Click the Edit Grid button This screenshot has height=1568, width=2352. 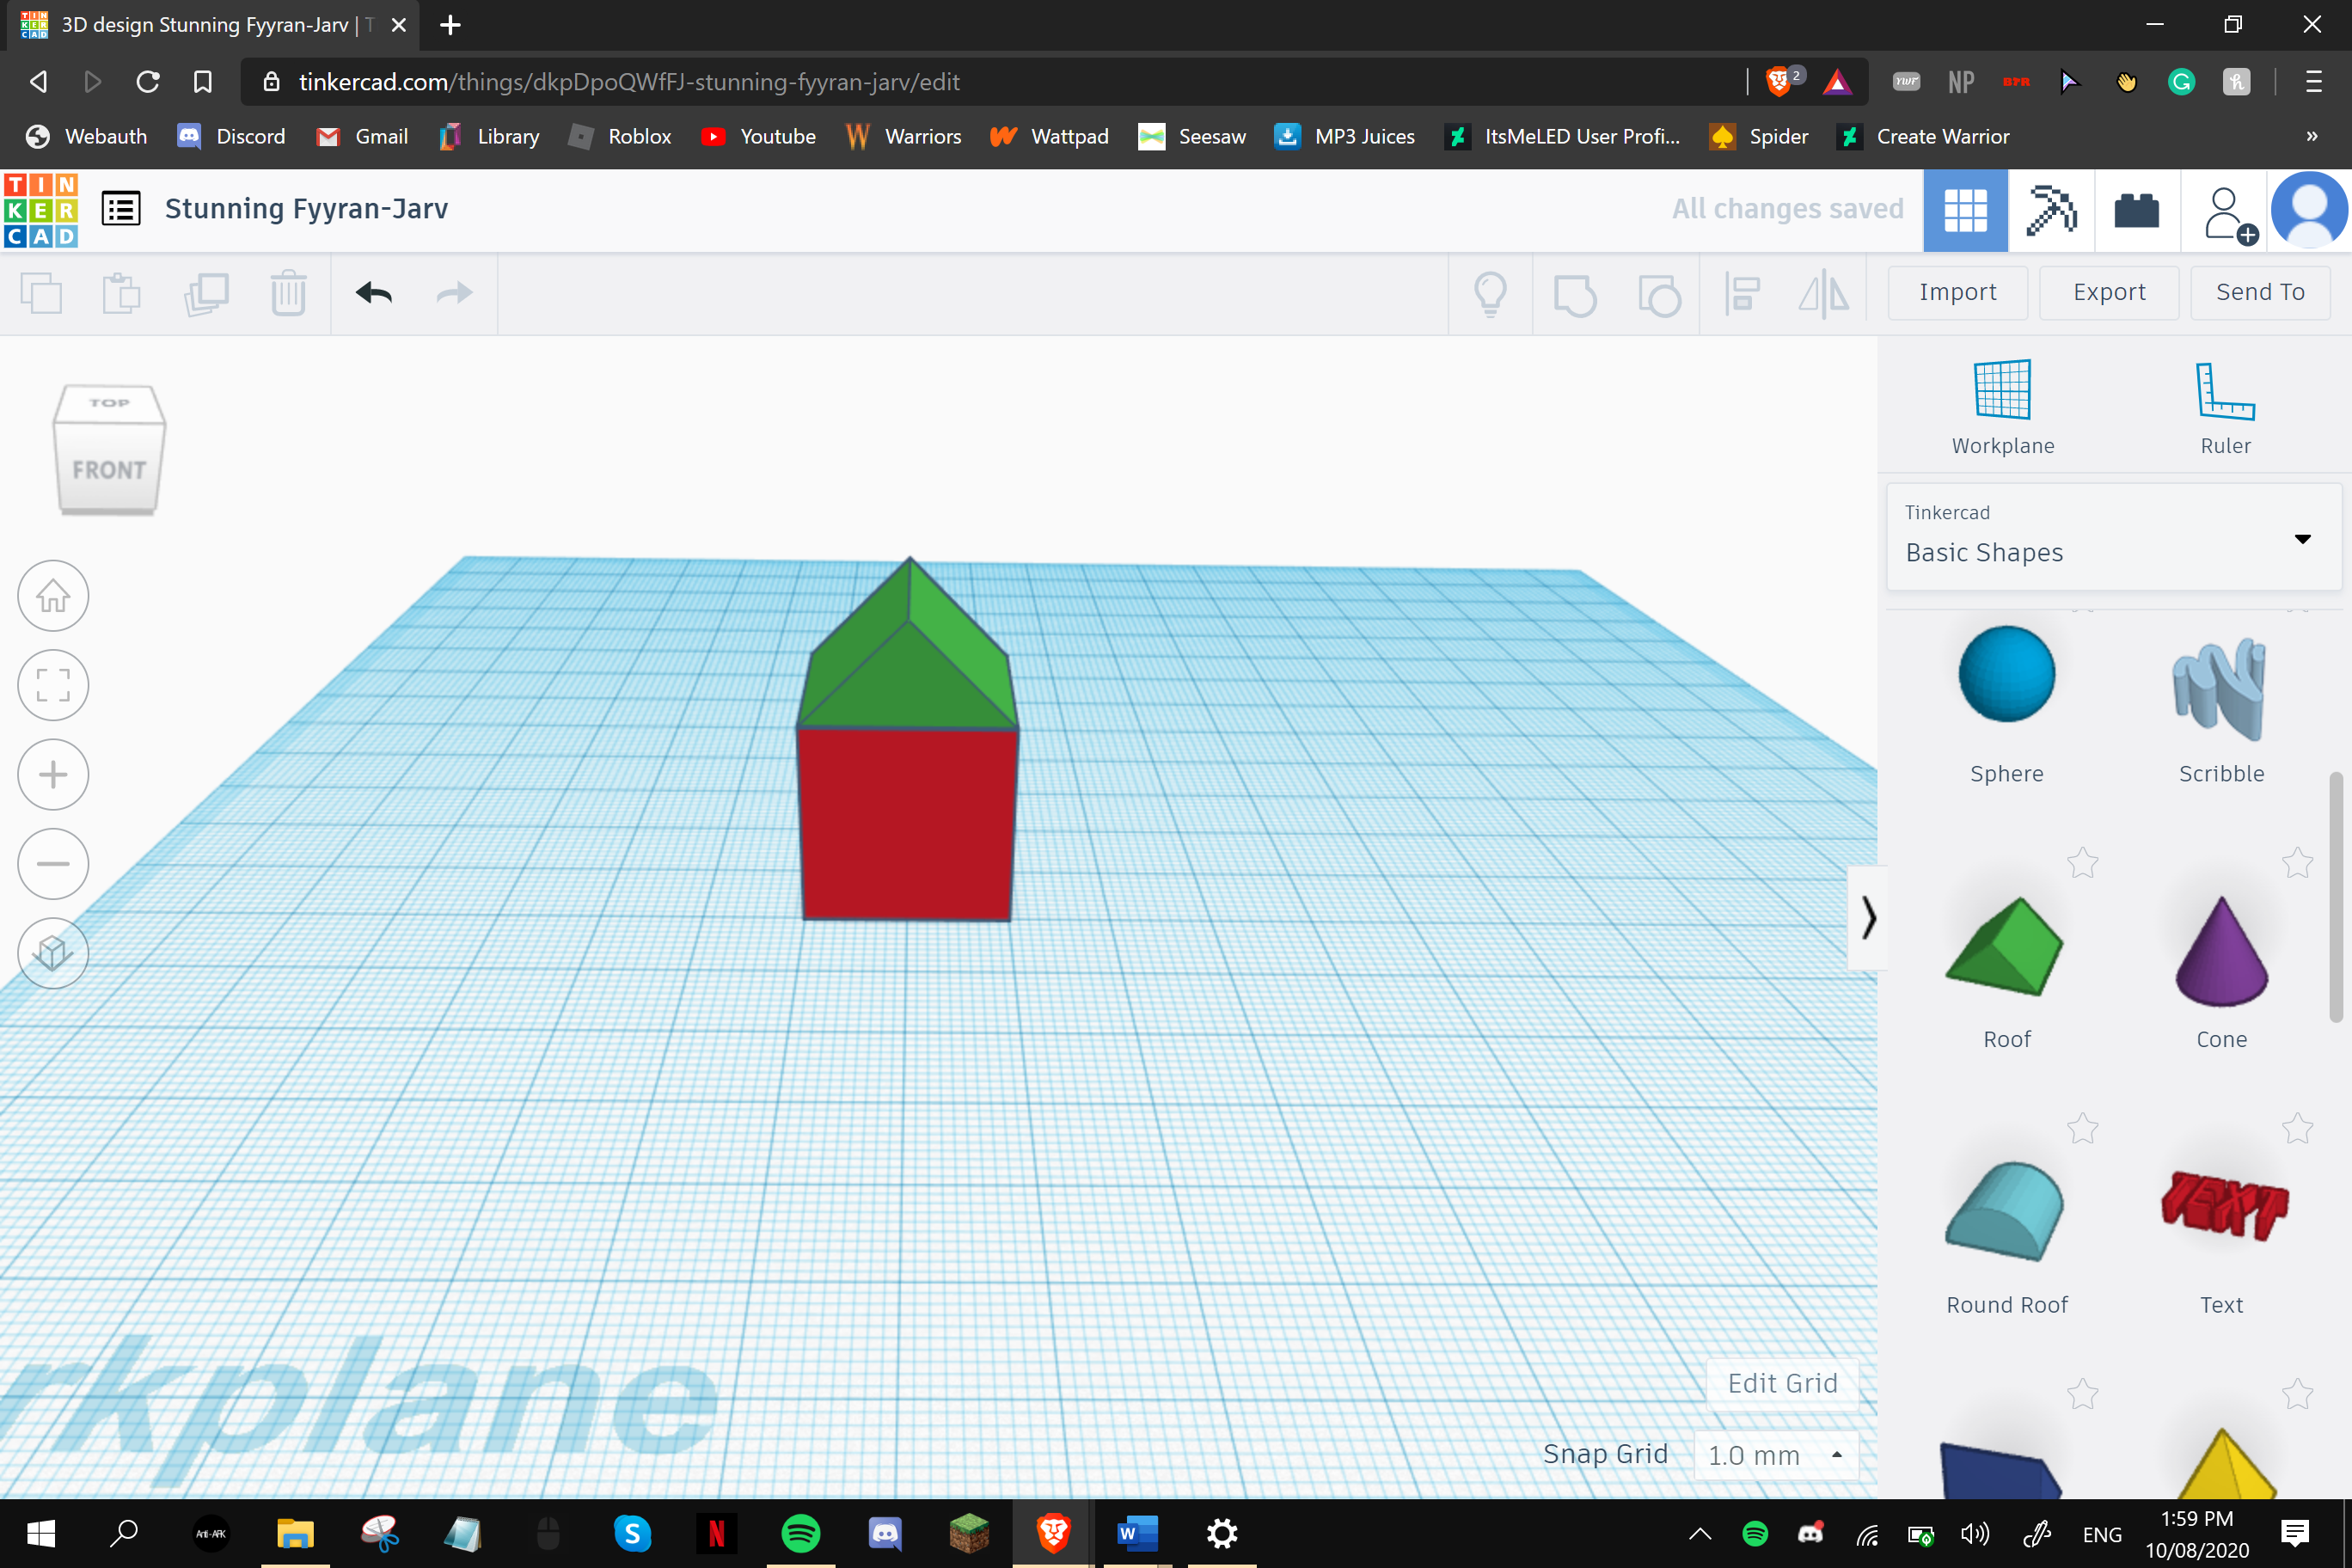point(1782,1384)
